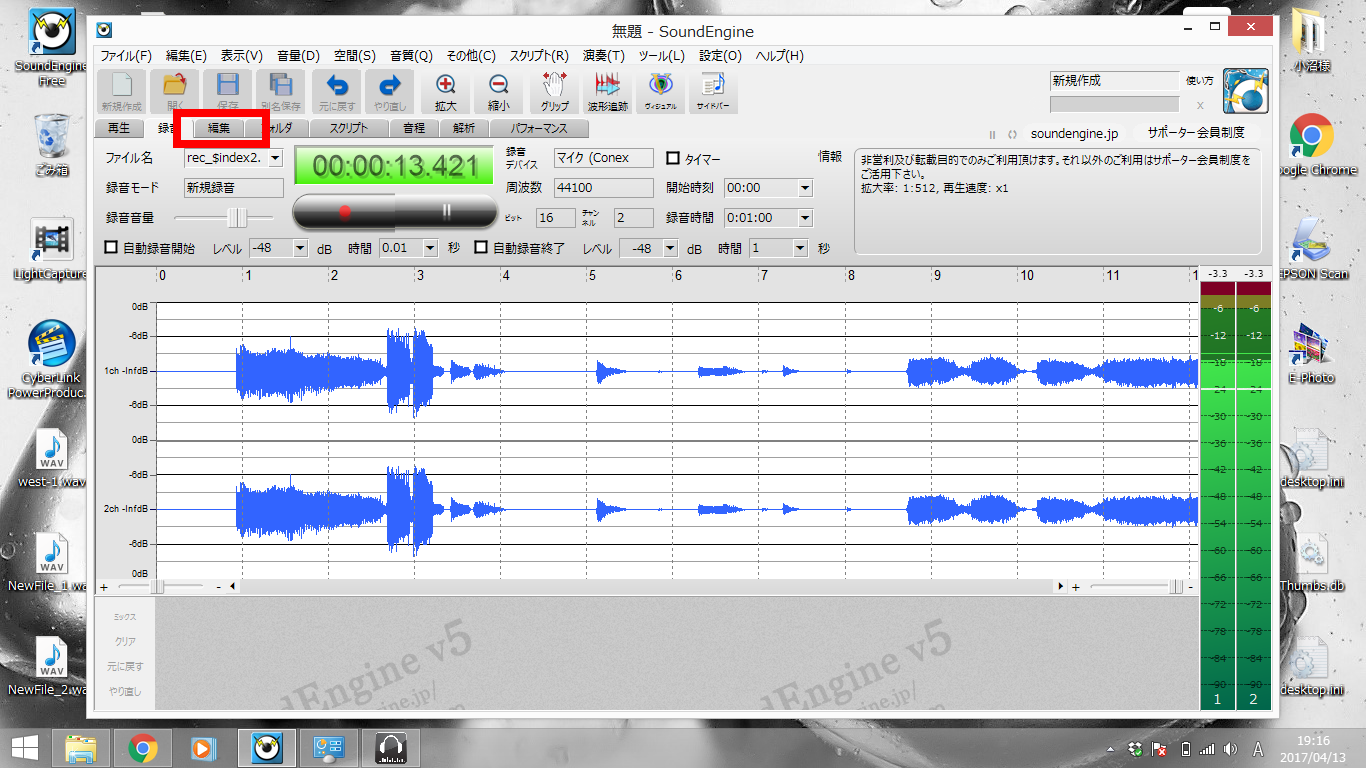Pause recording with the pause button
Viewport: 1366px width, 768px height.
pos(447,212)
